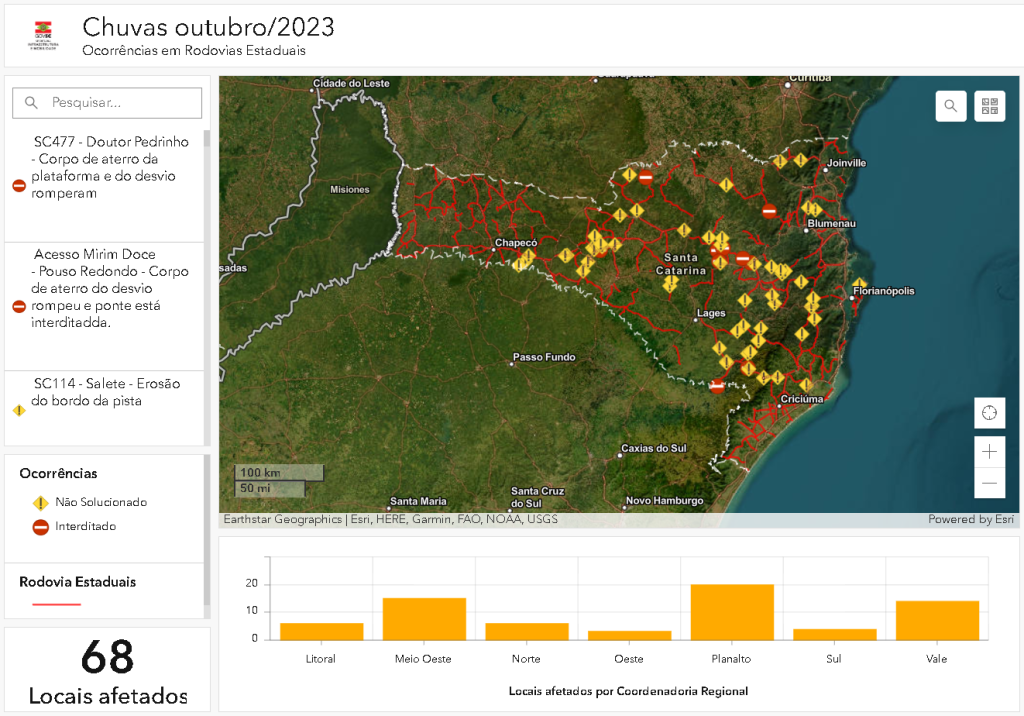The image size is (1024, 716).
Task: Select the SC477 - Doutor Pedrinho occurrence
Action: [104, 186]
